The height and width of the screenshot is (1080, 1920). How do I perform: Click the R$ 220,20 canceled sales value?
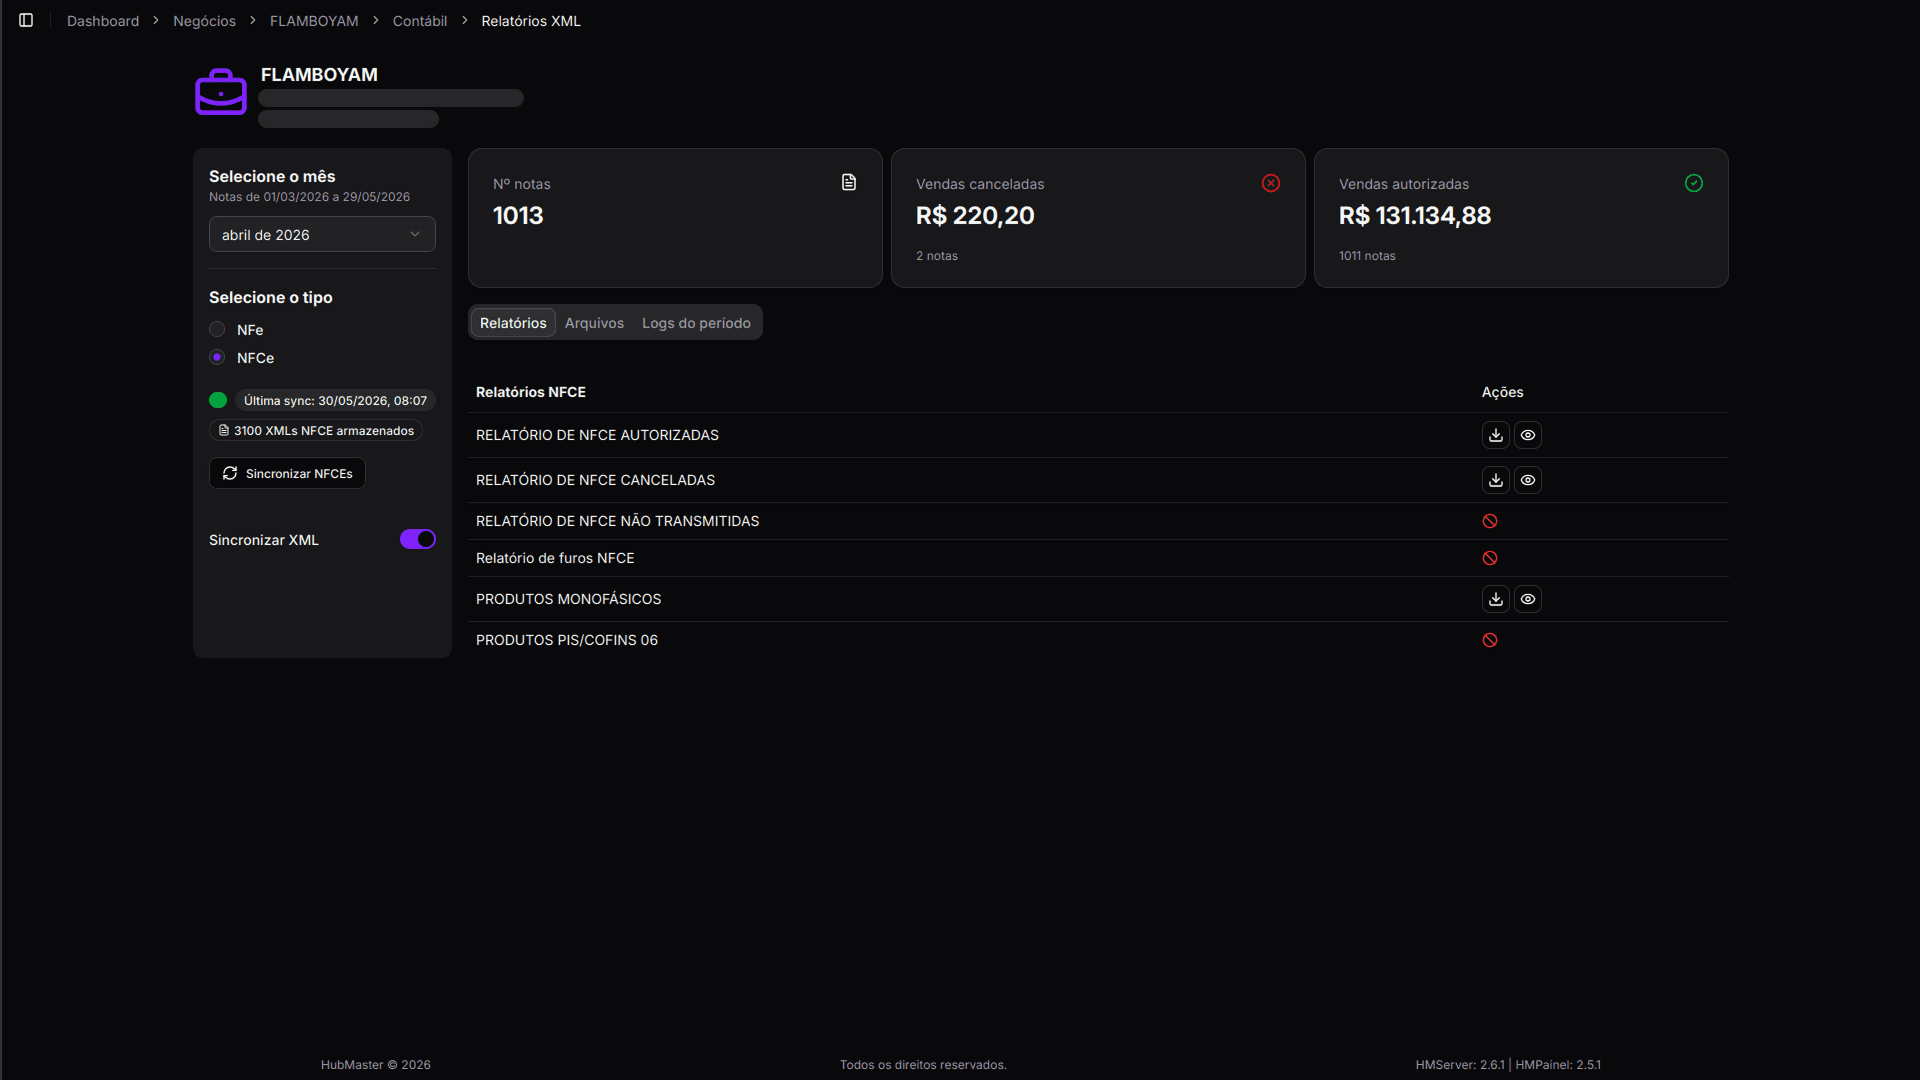pyautogui.click(x=975, y=215)
